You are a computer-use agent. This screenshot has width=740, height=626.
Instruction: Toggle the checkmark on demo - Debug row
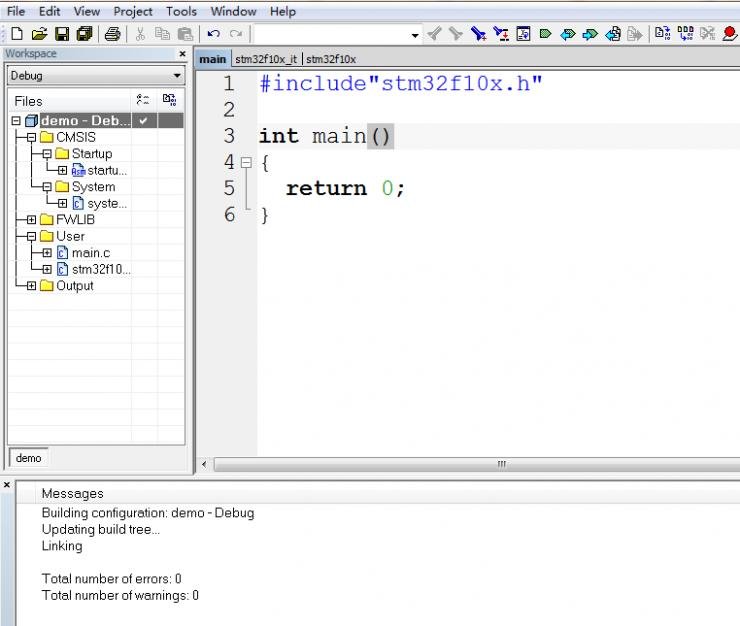144,121
